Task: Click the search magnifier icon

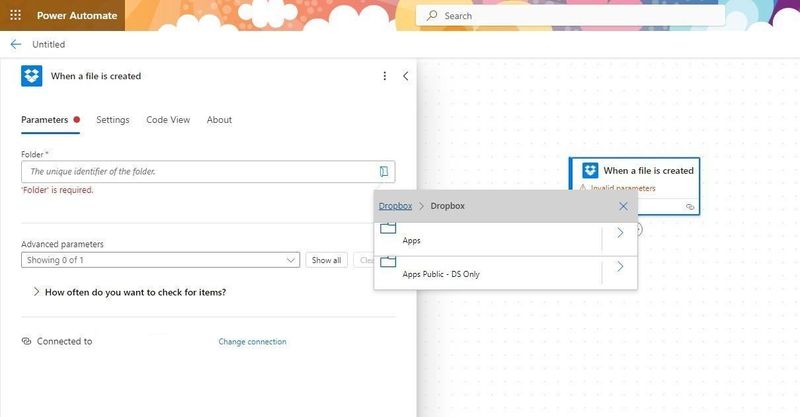Action: click(432, 15)
